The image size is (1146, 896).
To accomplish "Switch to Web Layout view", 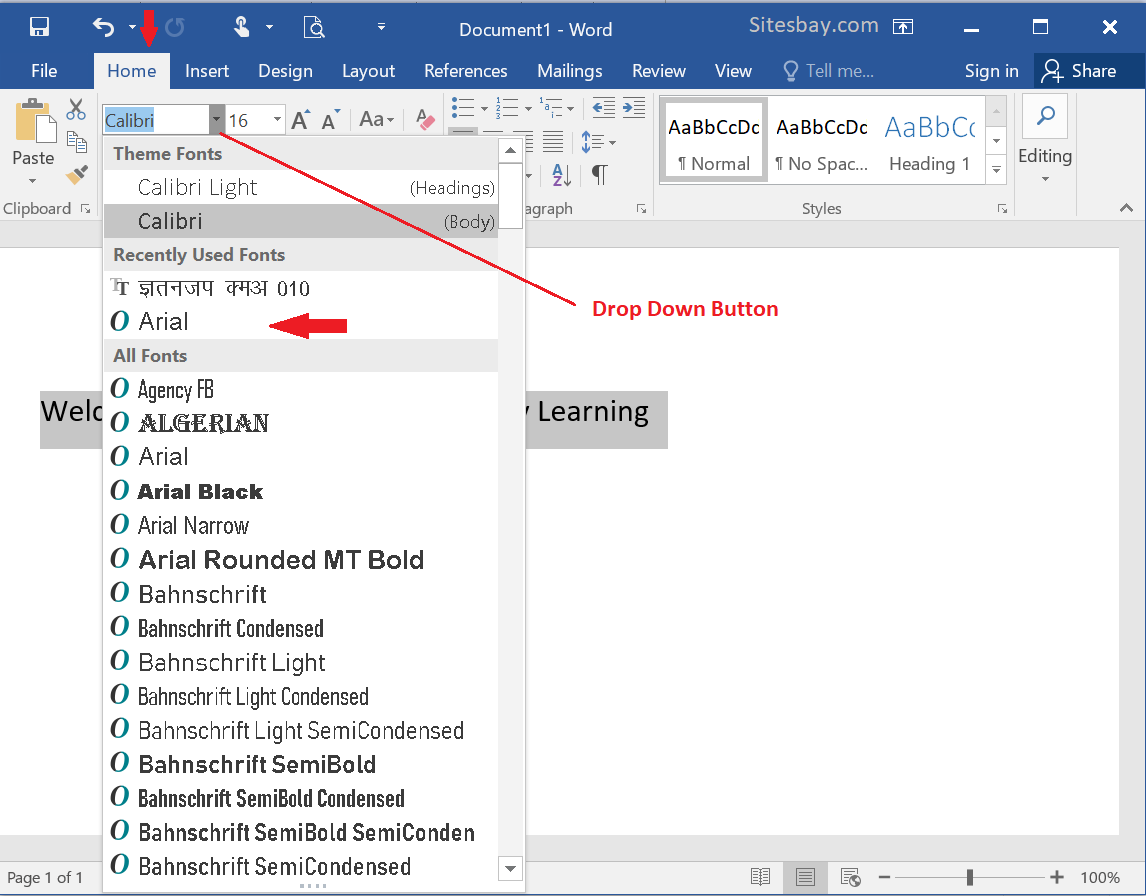I will pyautogui.click(x=850, y=876).
